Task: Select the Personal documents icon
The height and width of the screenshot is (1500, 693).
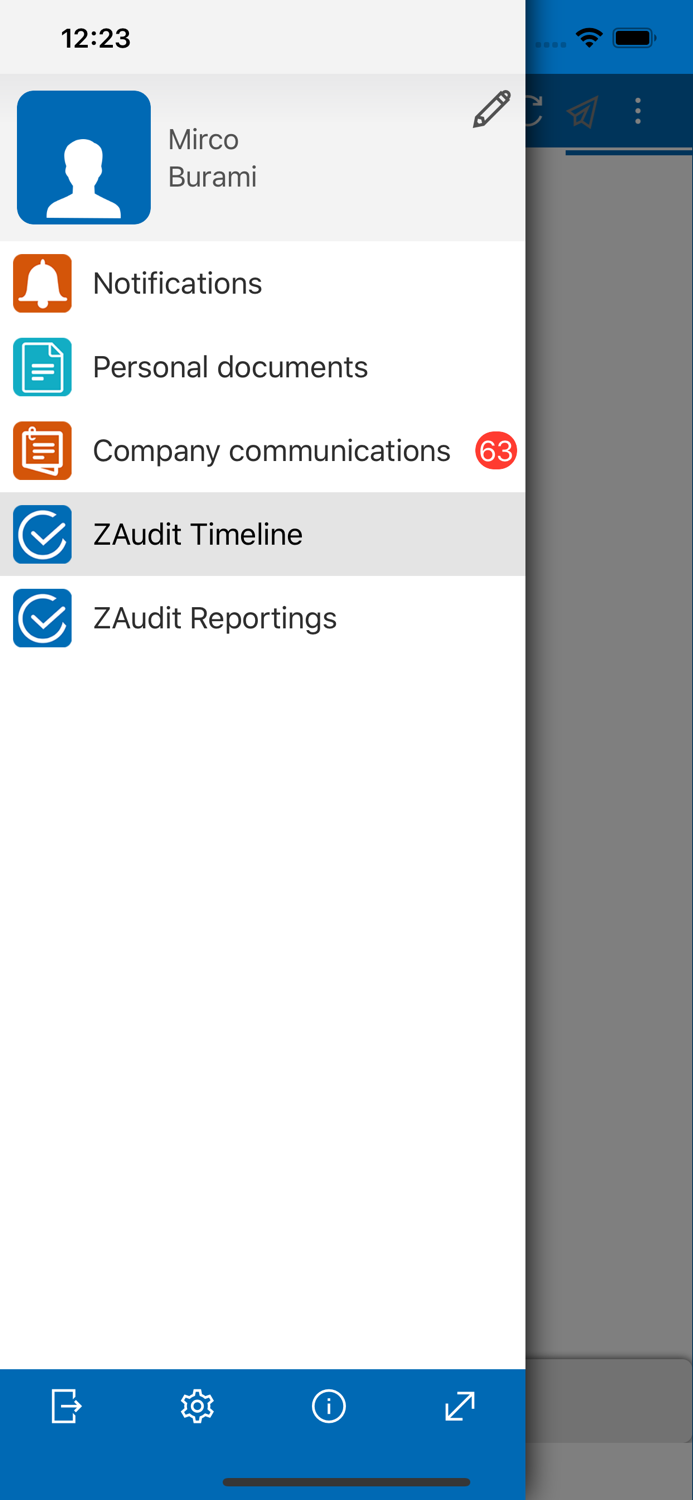Action: pyautogui.click(x=42, y=367)
